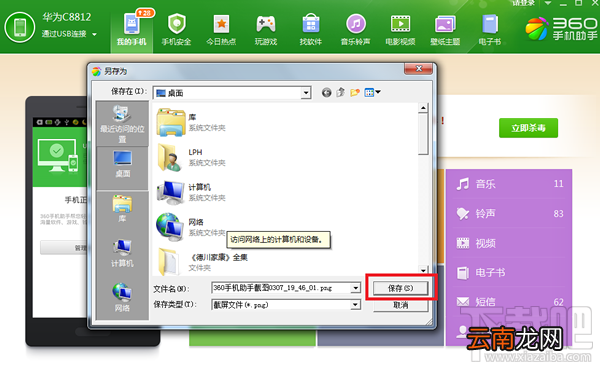Open the 音乐铃声 section
The height and width of the screenshot is (367, 600).
pos(355,30)
